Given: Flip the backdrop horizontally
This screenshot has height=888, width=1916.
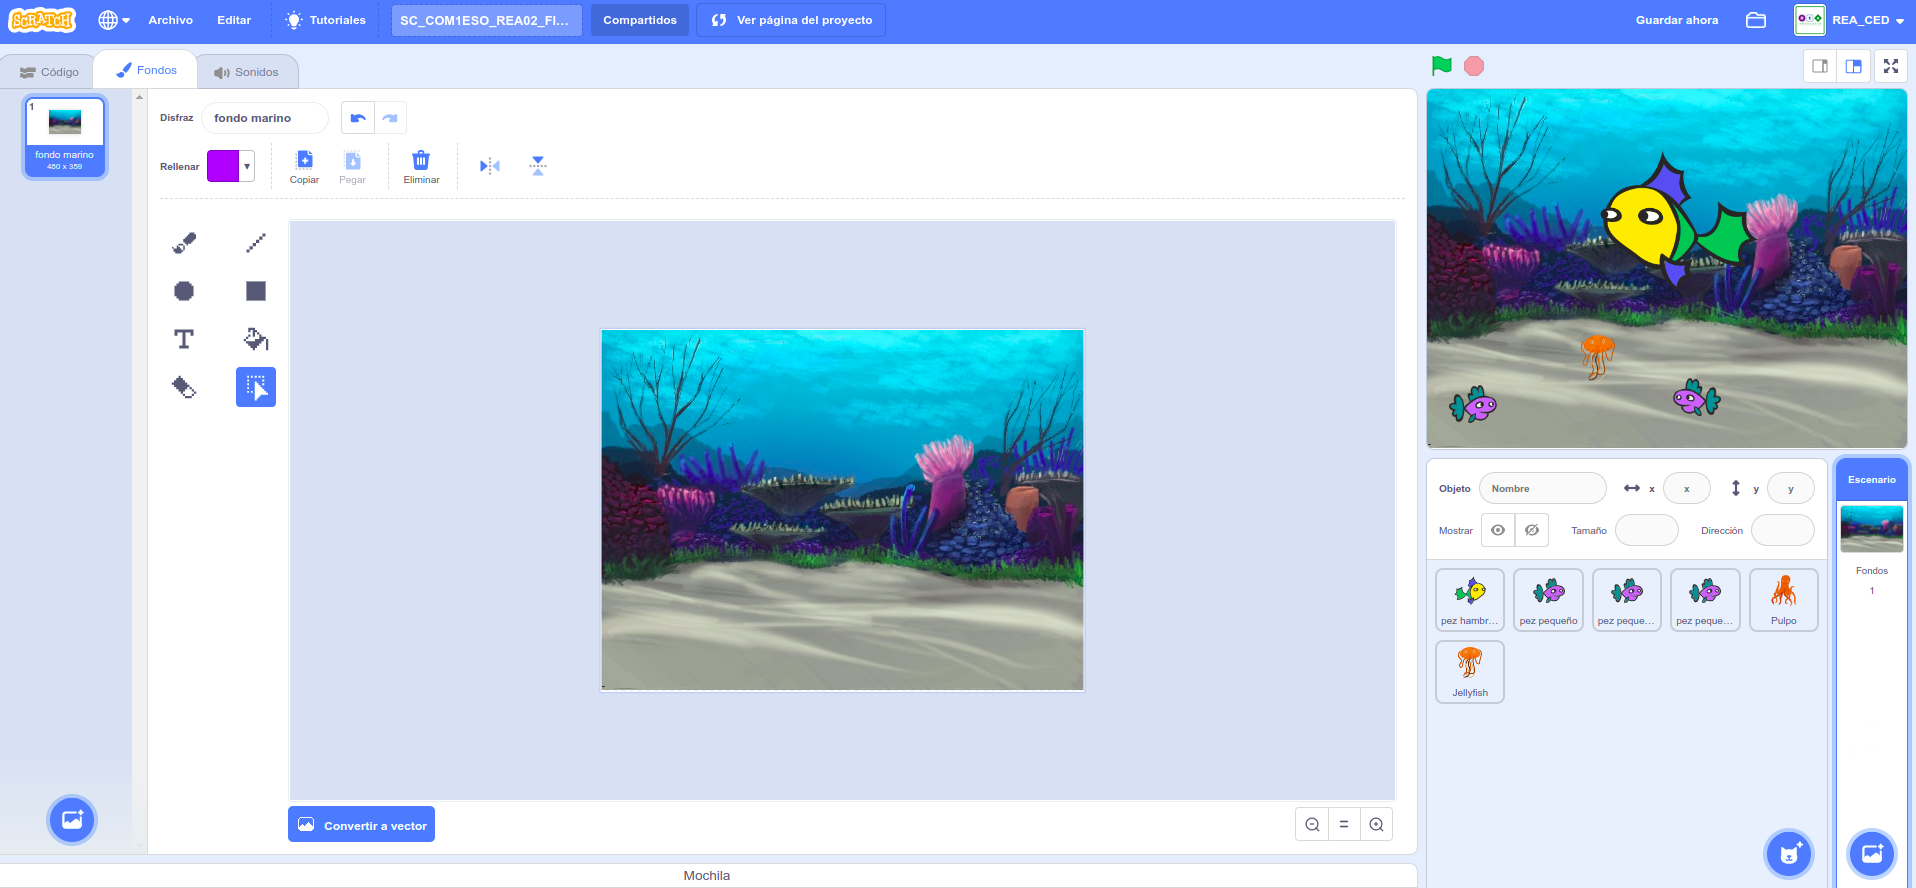Looking at the screenshot, I should (x=489, y=166).
